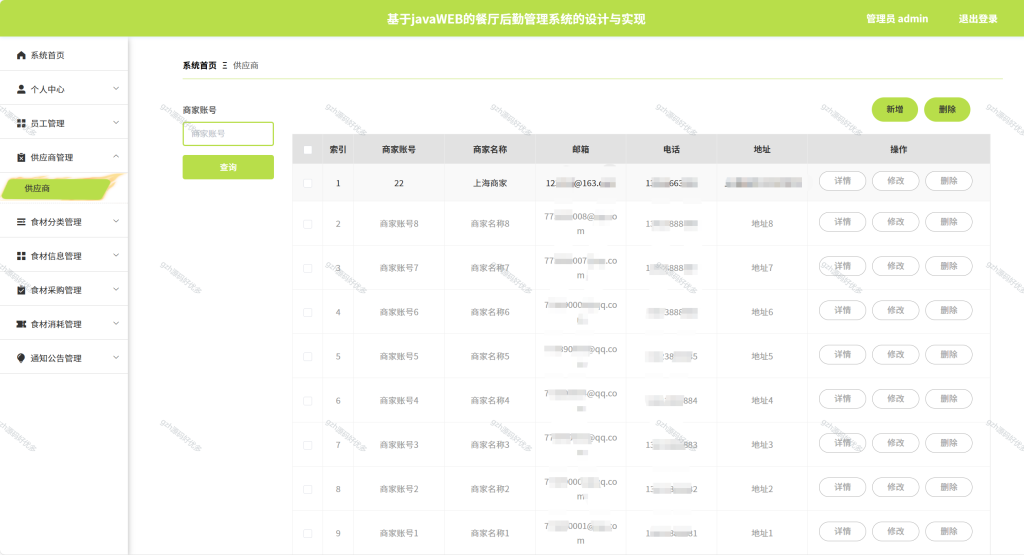This screenshot has height=555, width=1024.
Task: Click the home icon beside 系统首页
Action: (21, 56)
